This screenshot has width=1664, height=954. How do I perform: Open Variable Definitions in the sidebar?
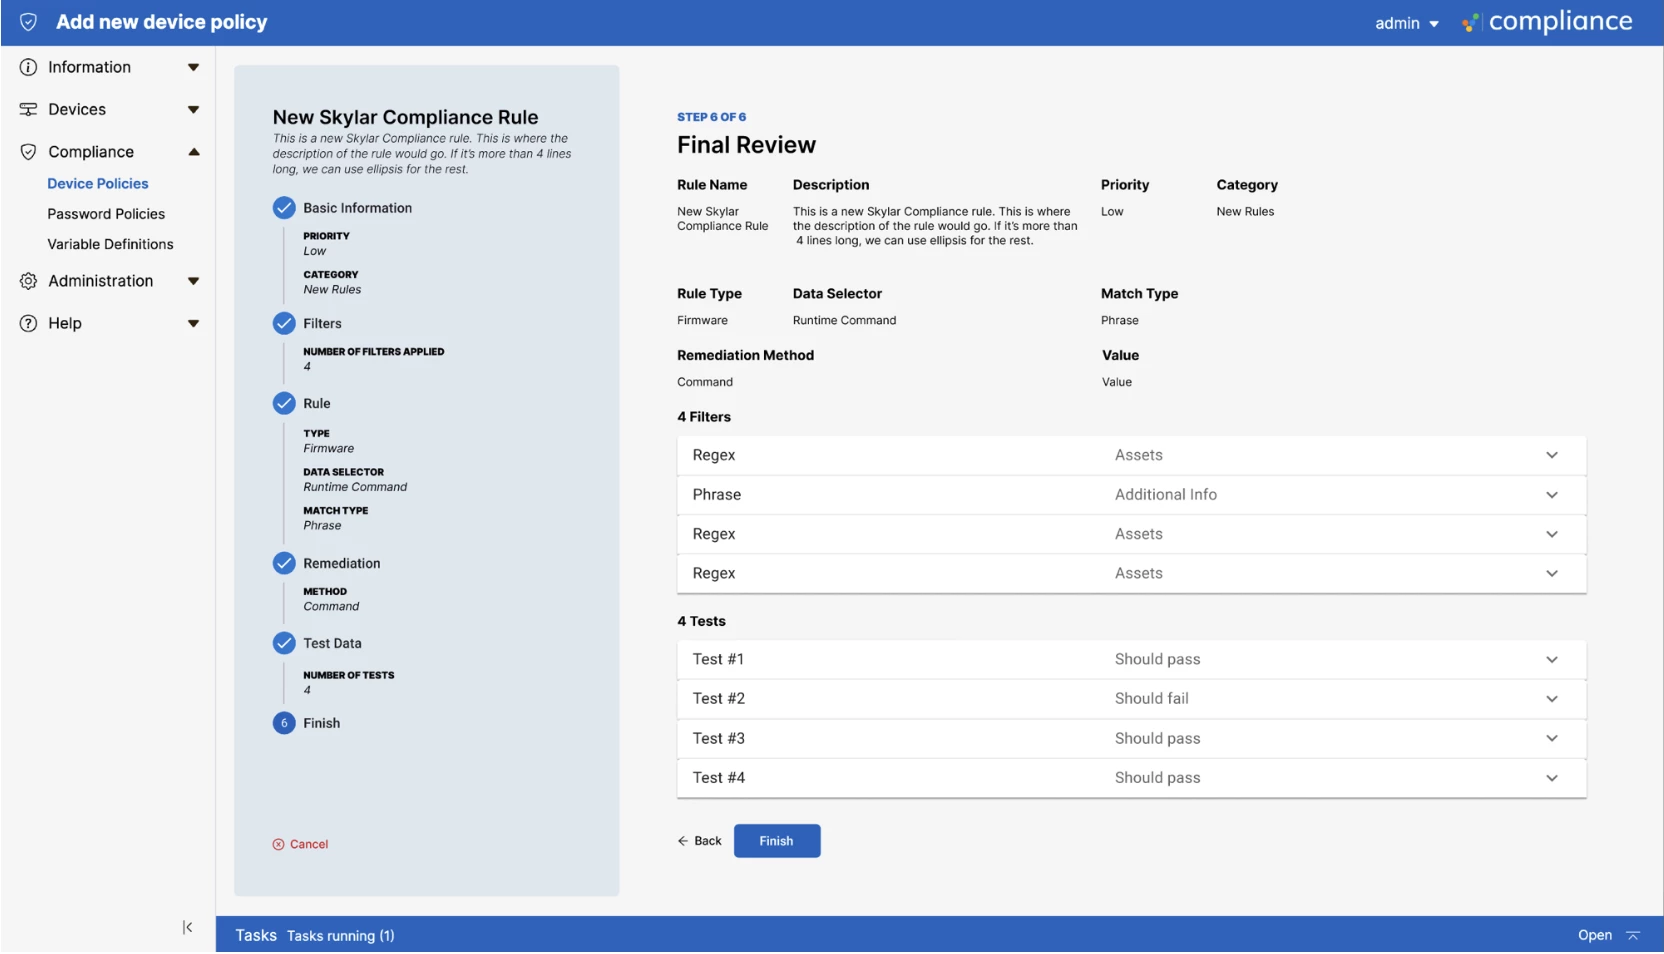[110, 244]
